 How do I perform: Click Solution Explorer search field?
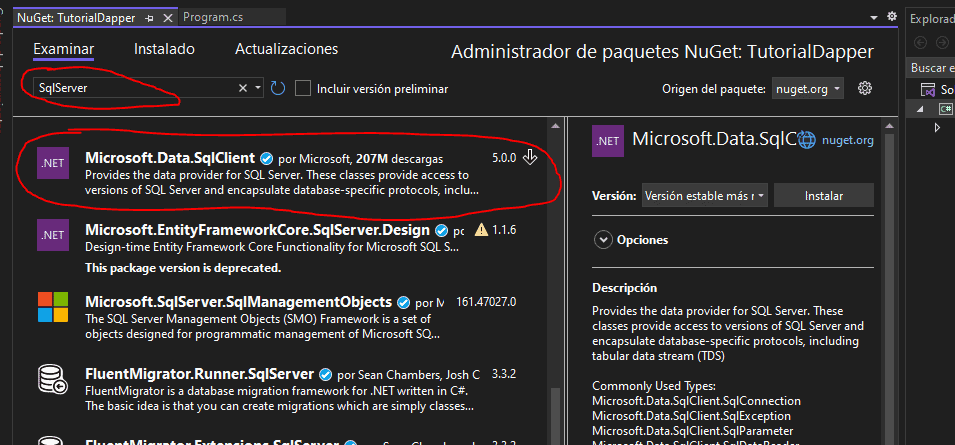931,68
